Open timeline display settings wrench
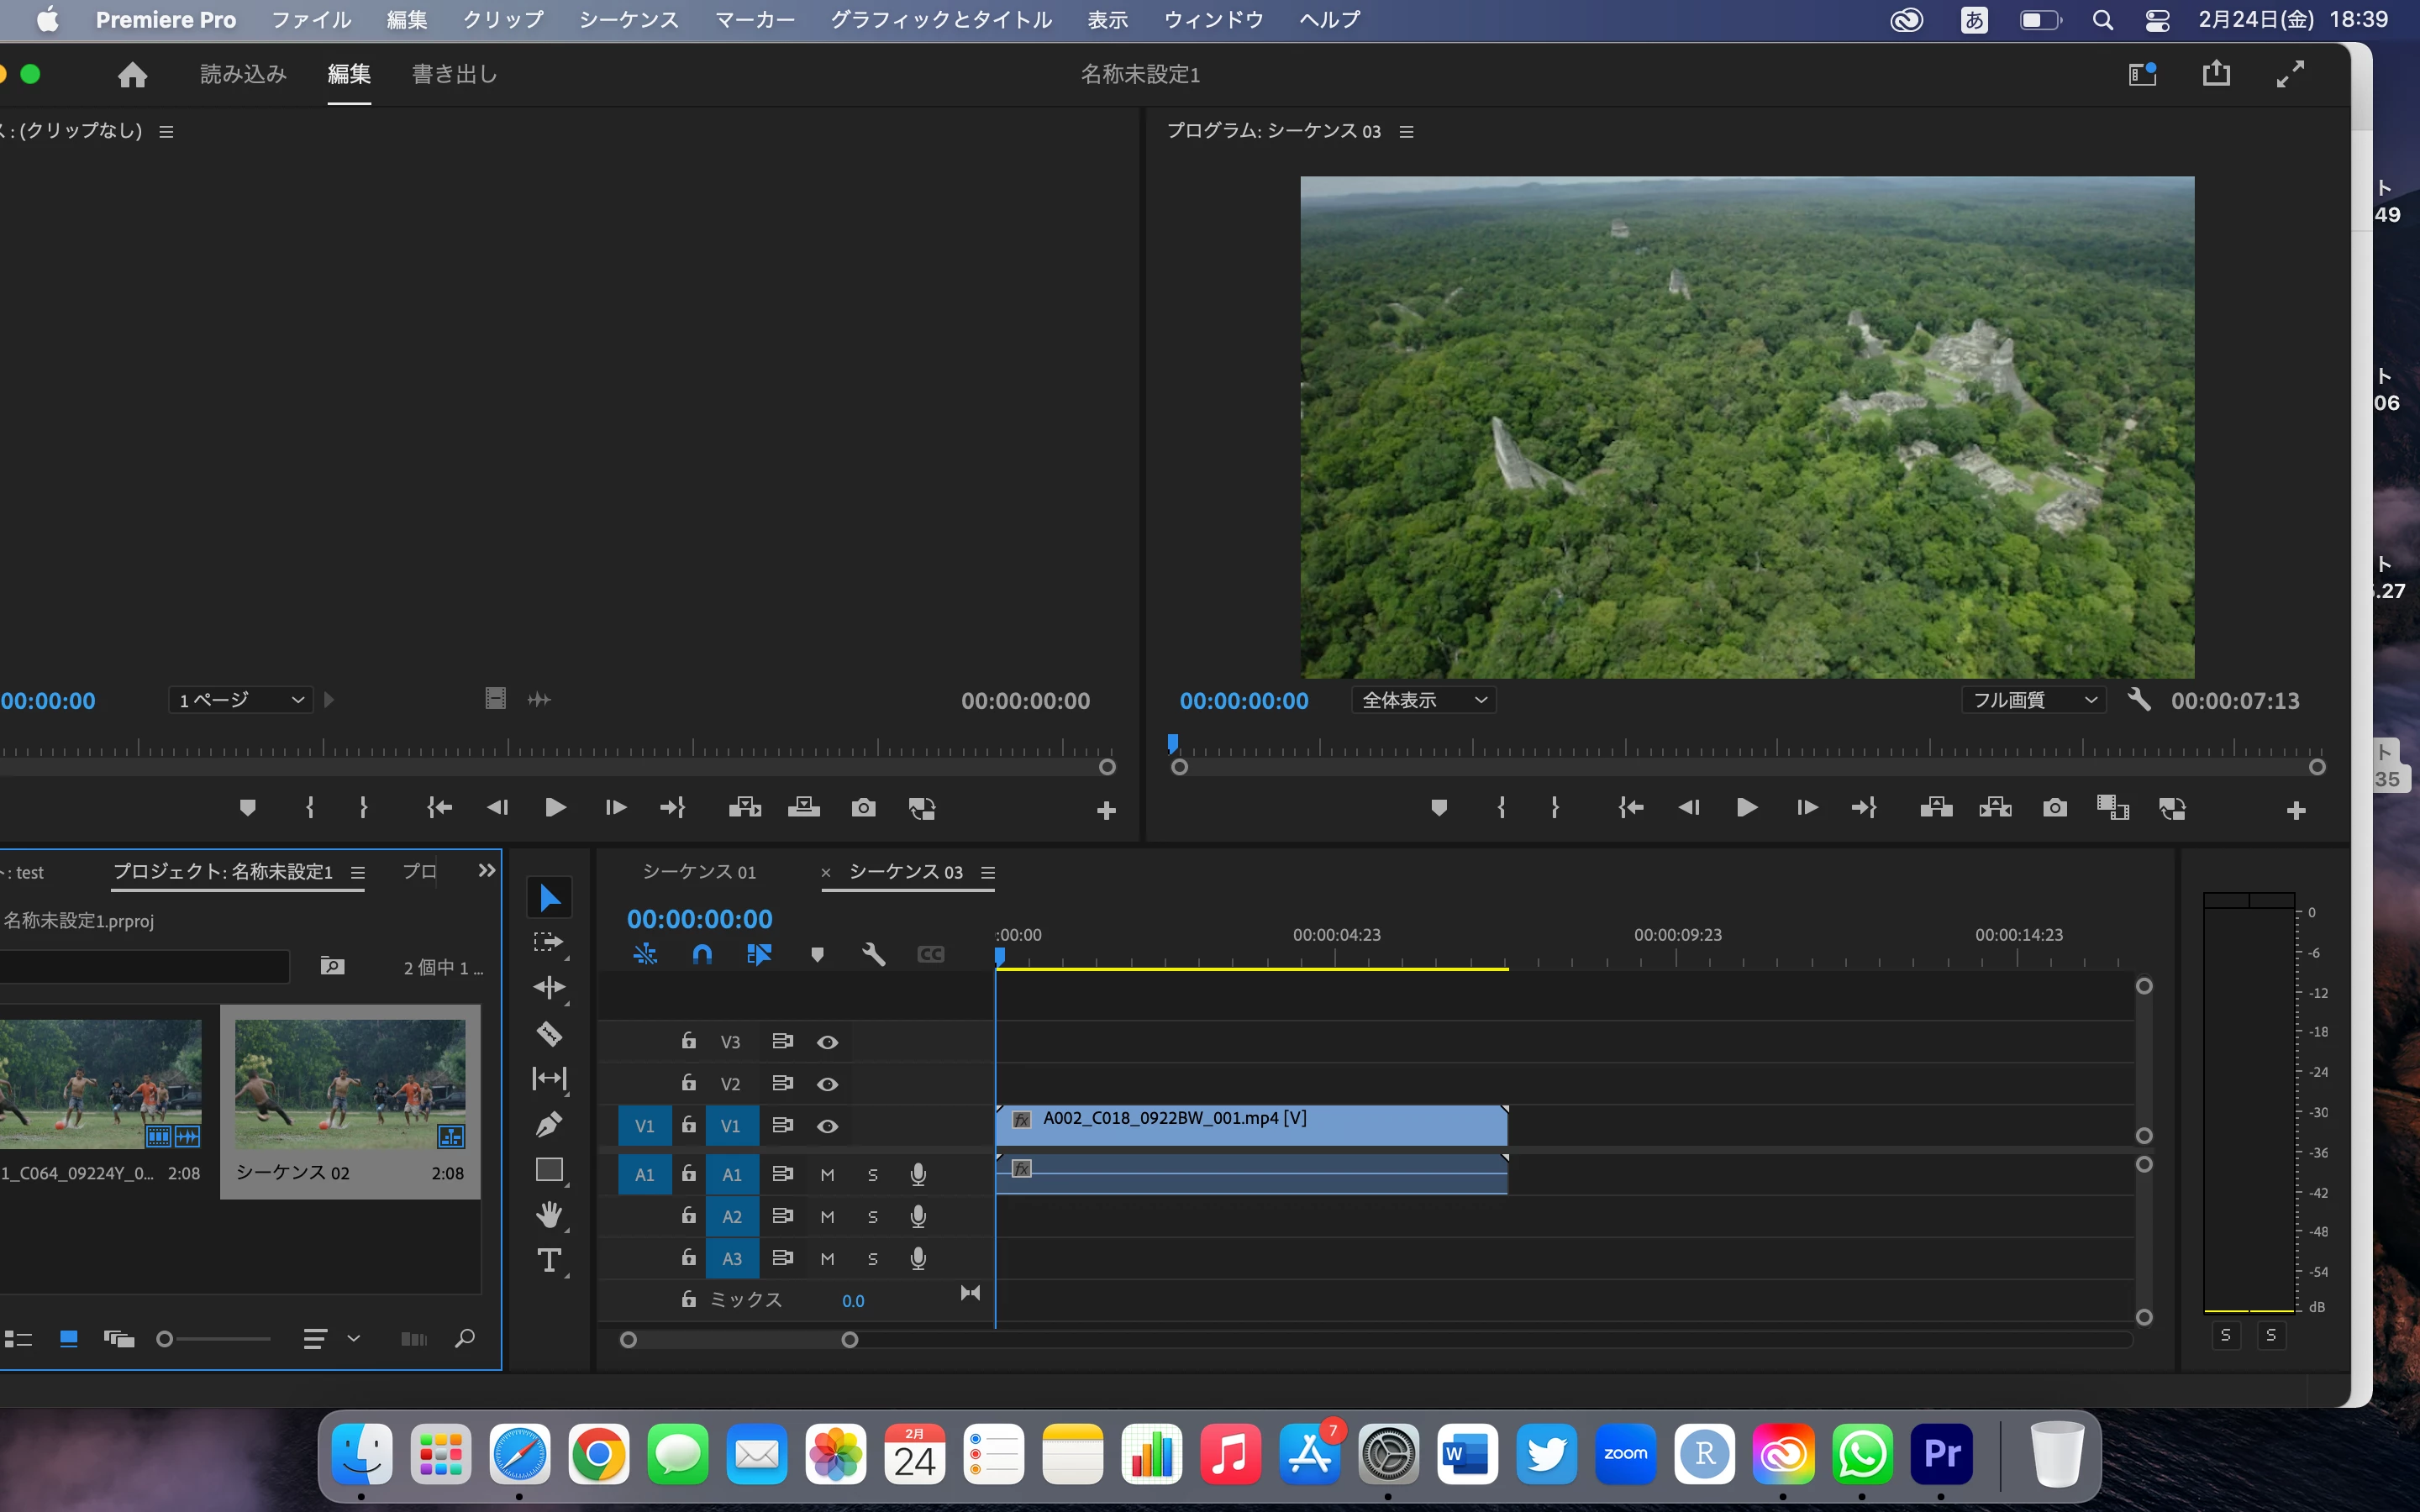 click(x=873, y=954)
